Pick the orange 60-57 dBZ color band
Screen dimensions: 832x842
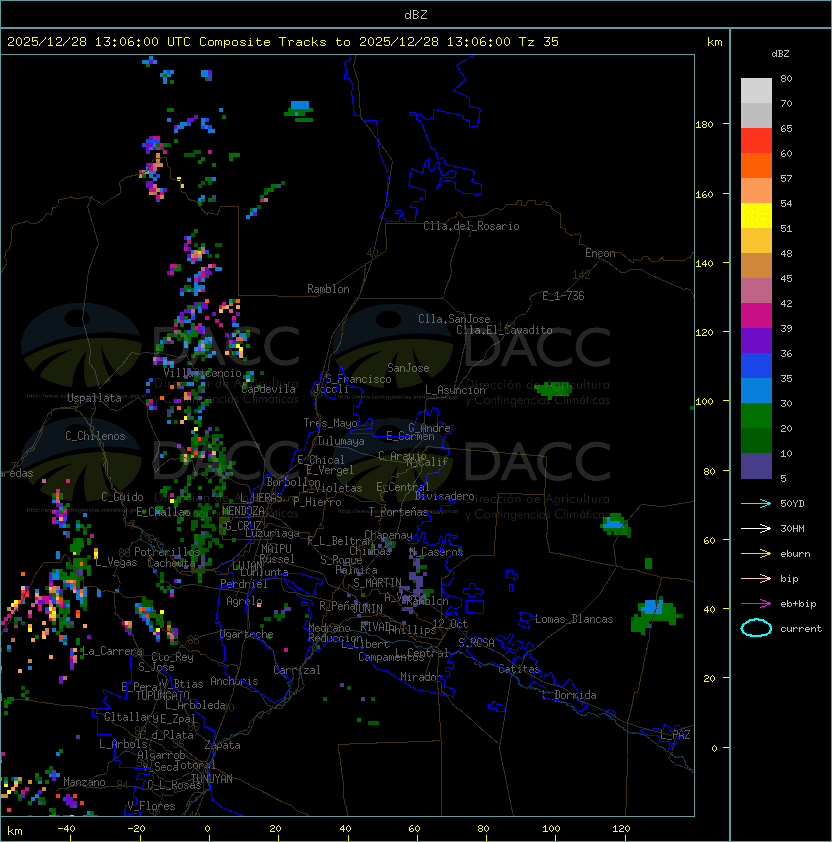click(756, 166)
